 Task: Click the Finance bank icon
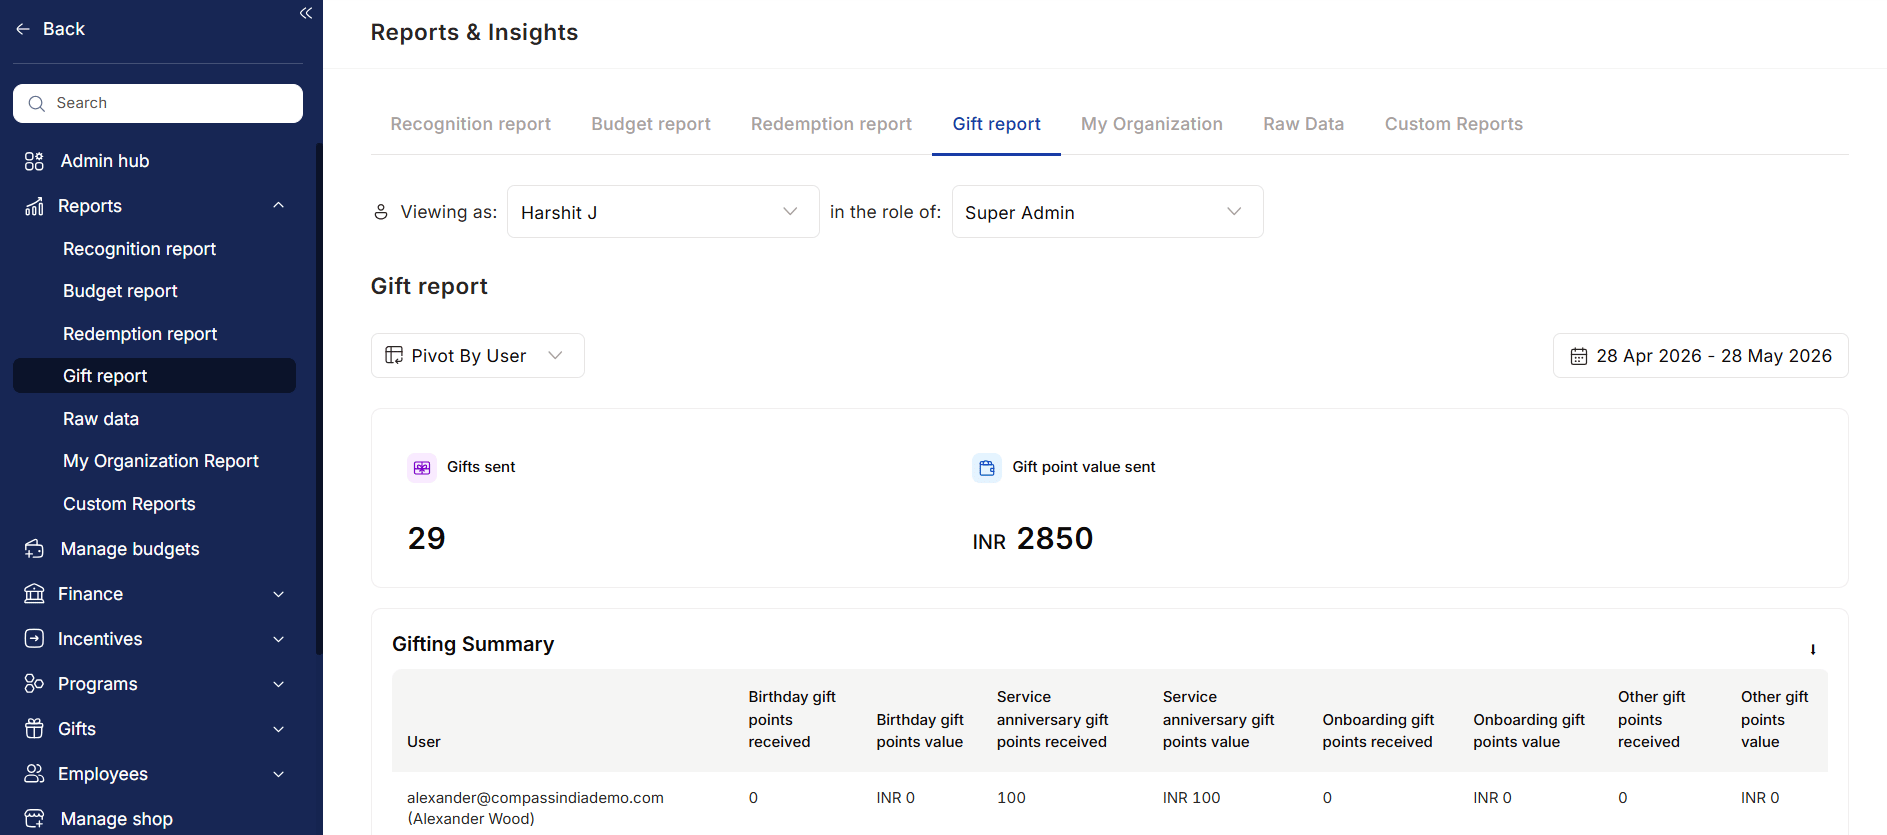(34, 594)
